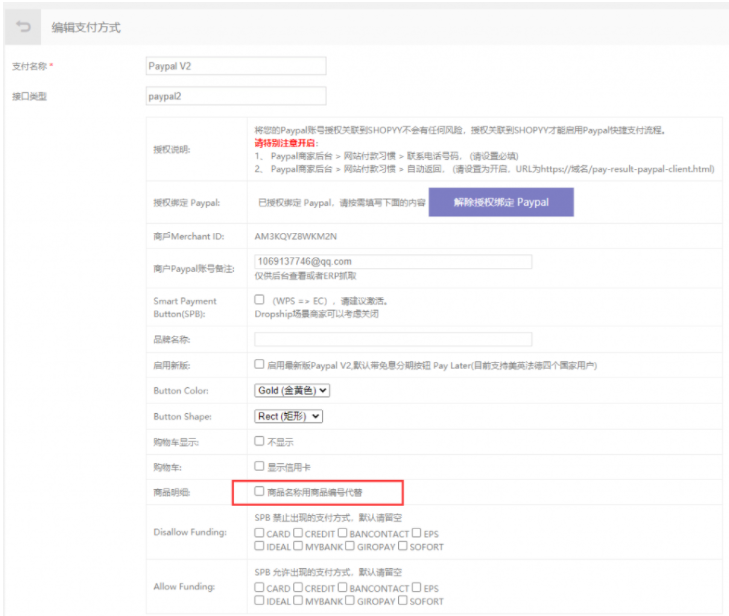The width and height of the screenshot is (729, 616).
Task: Check CARD under Disallow Funding
Action: [x=260, y=534]
